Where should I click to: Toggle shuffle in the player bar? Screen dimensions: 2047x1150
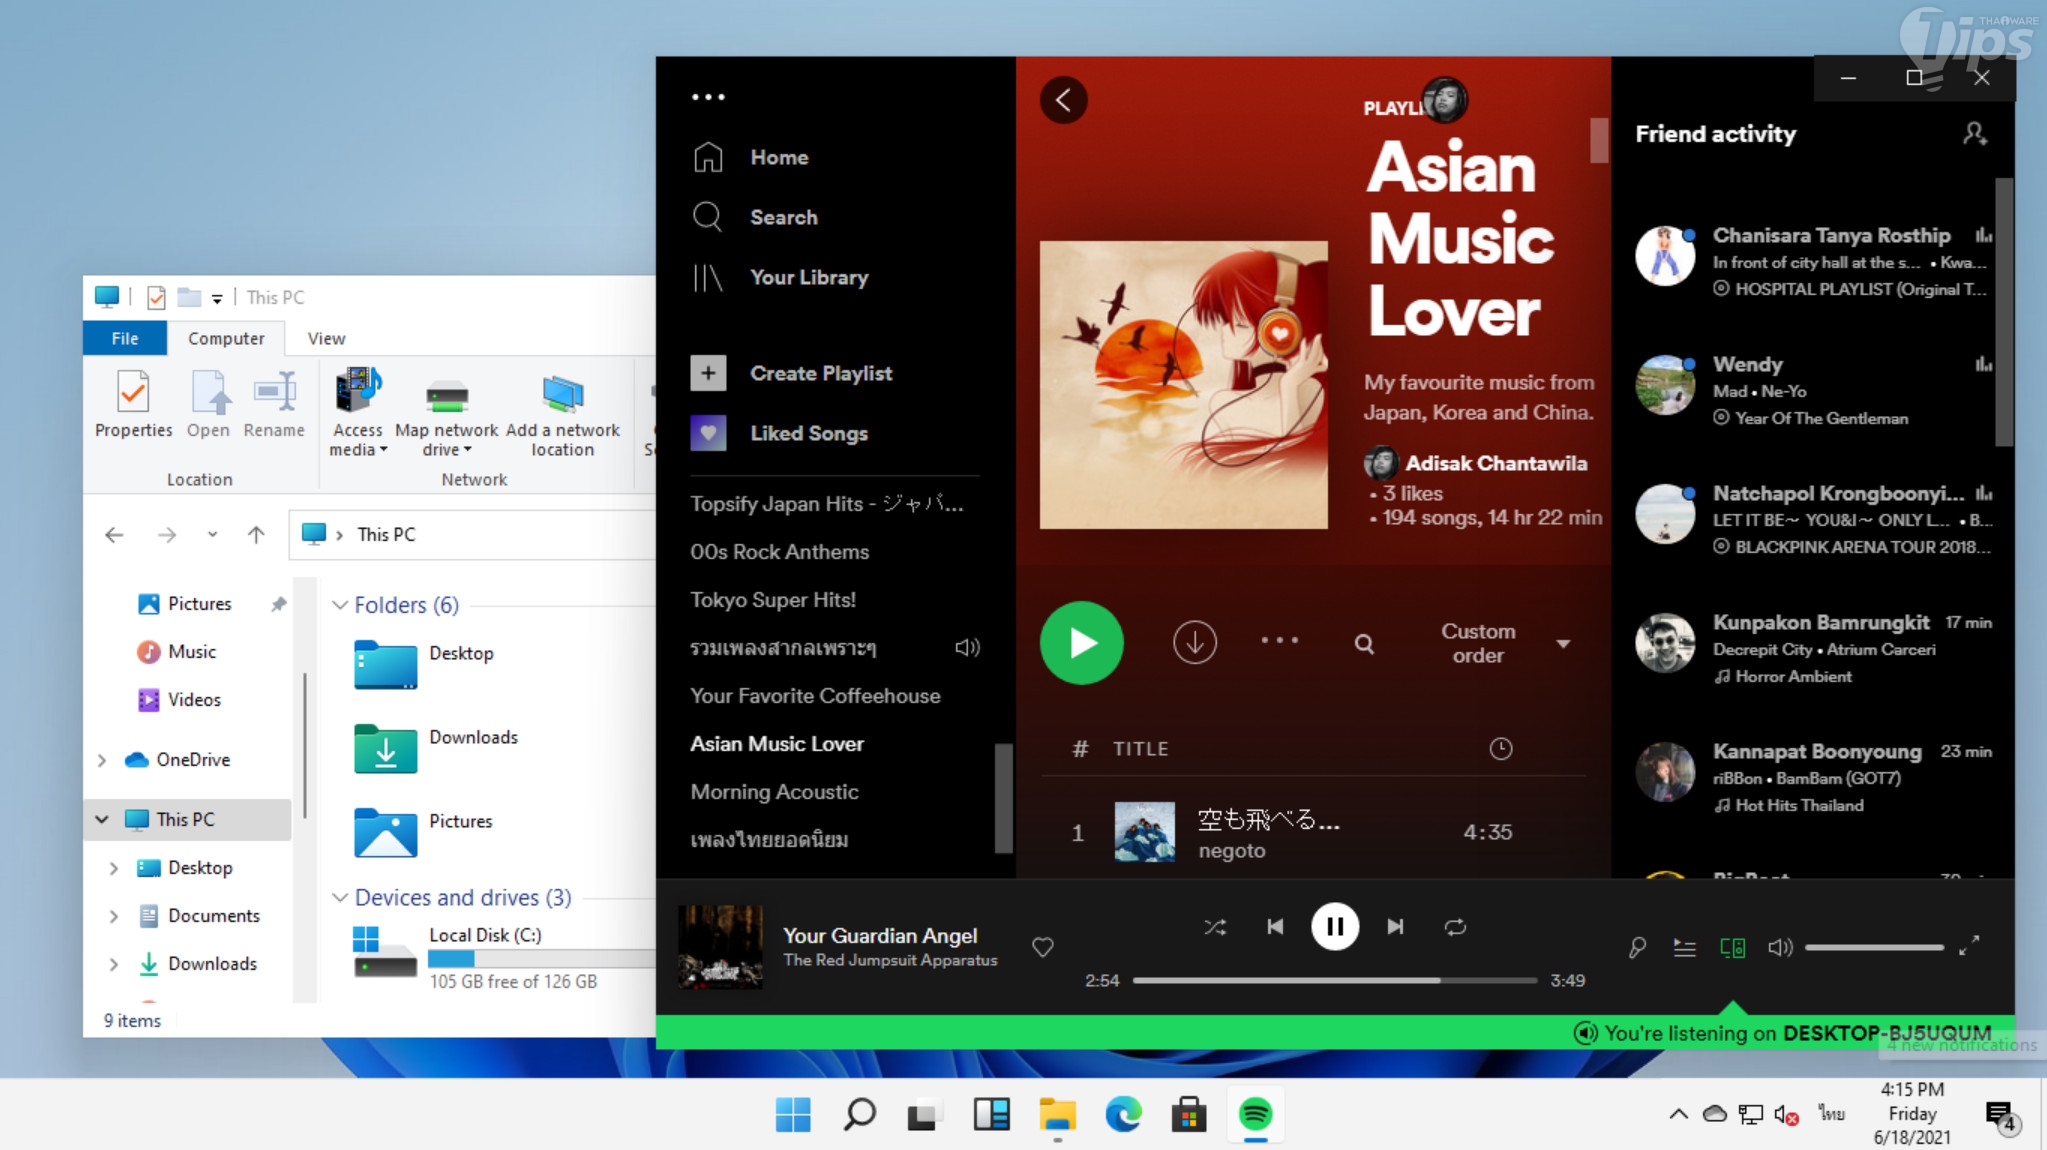tap(1215, 927)
